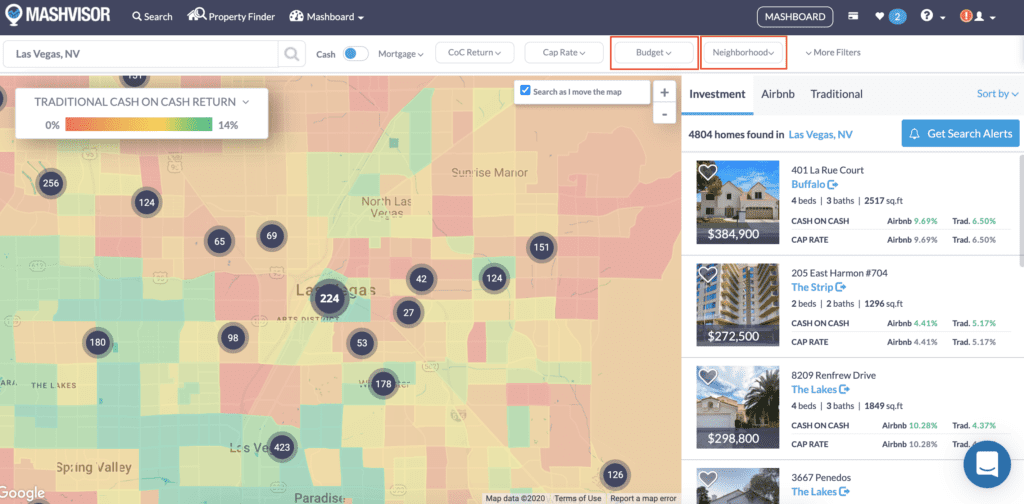
Task: Favorite the 401 La Rue Court listing
Action: click(x=708, y=172)
